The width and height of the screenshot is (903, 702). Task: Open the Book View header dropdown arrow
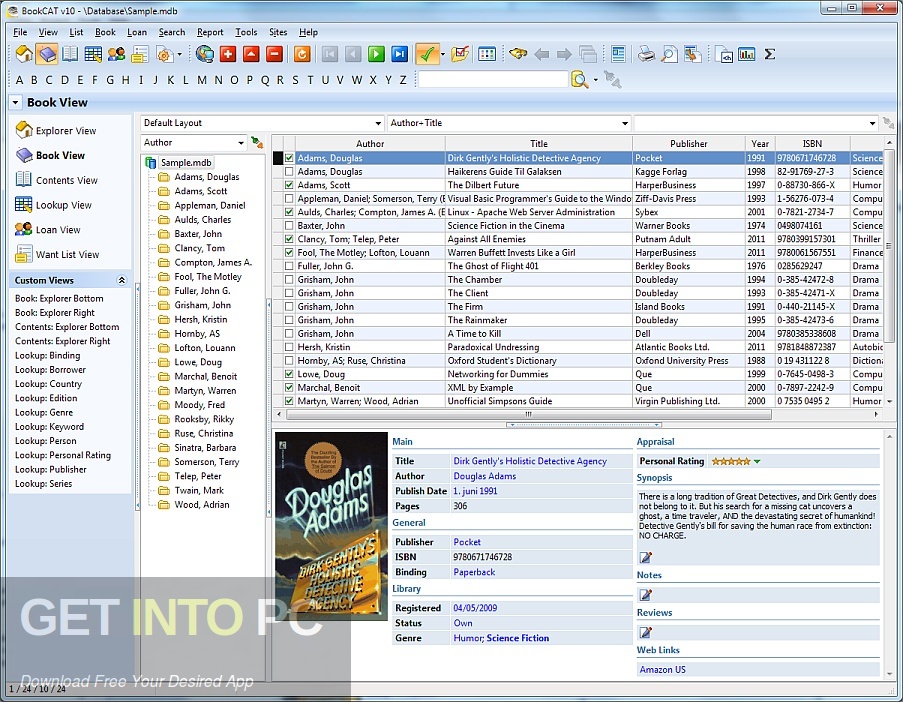pyautogui.click(x=16, y=103)
